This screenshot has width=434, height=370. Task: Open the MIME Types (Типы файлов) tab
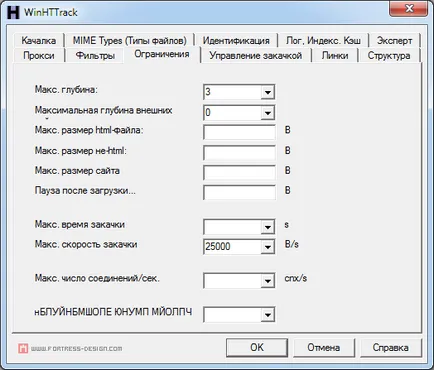pos(130,40)
